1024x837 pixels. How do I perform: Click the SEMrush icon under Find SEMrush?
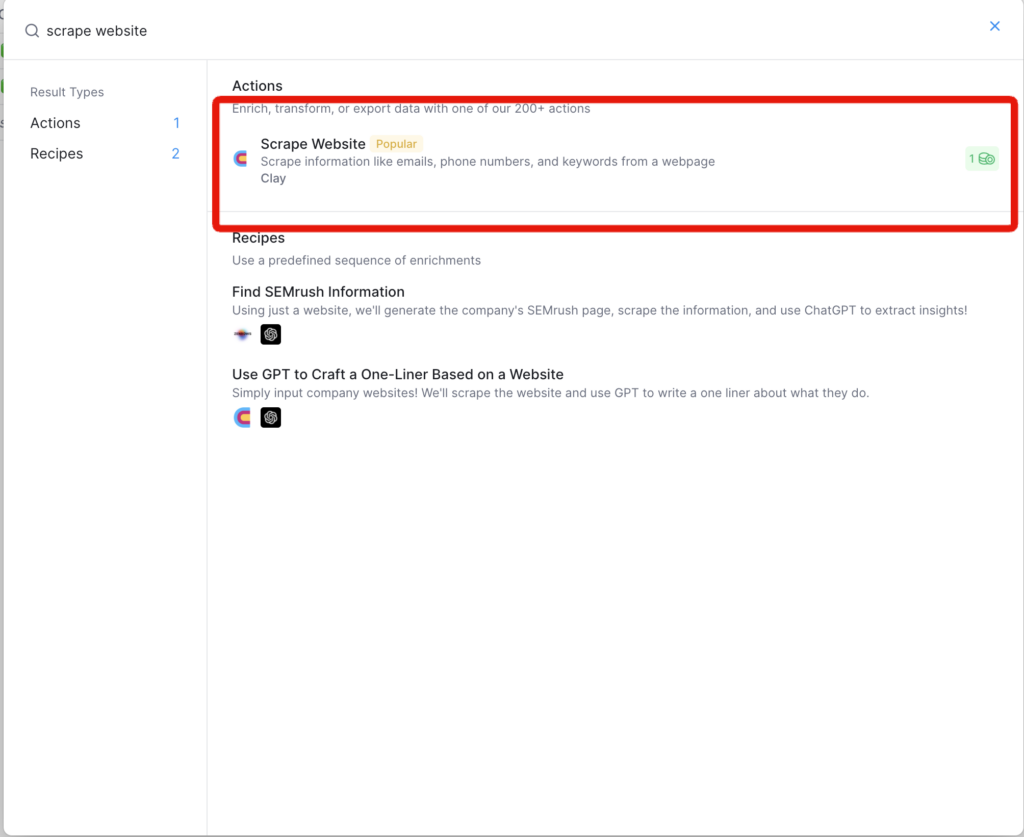(242, 334)
